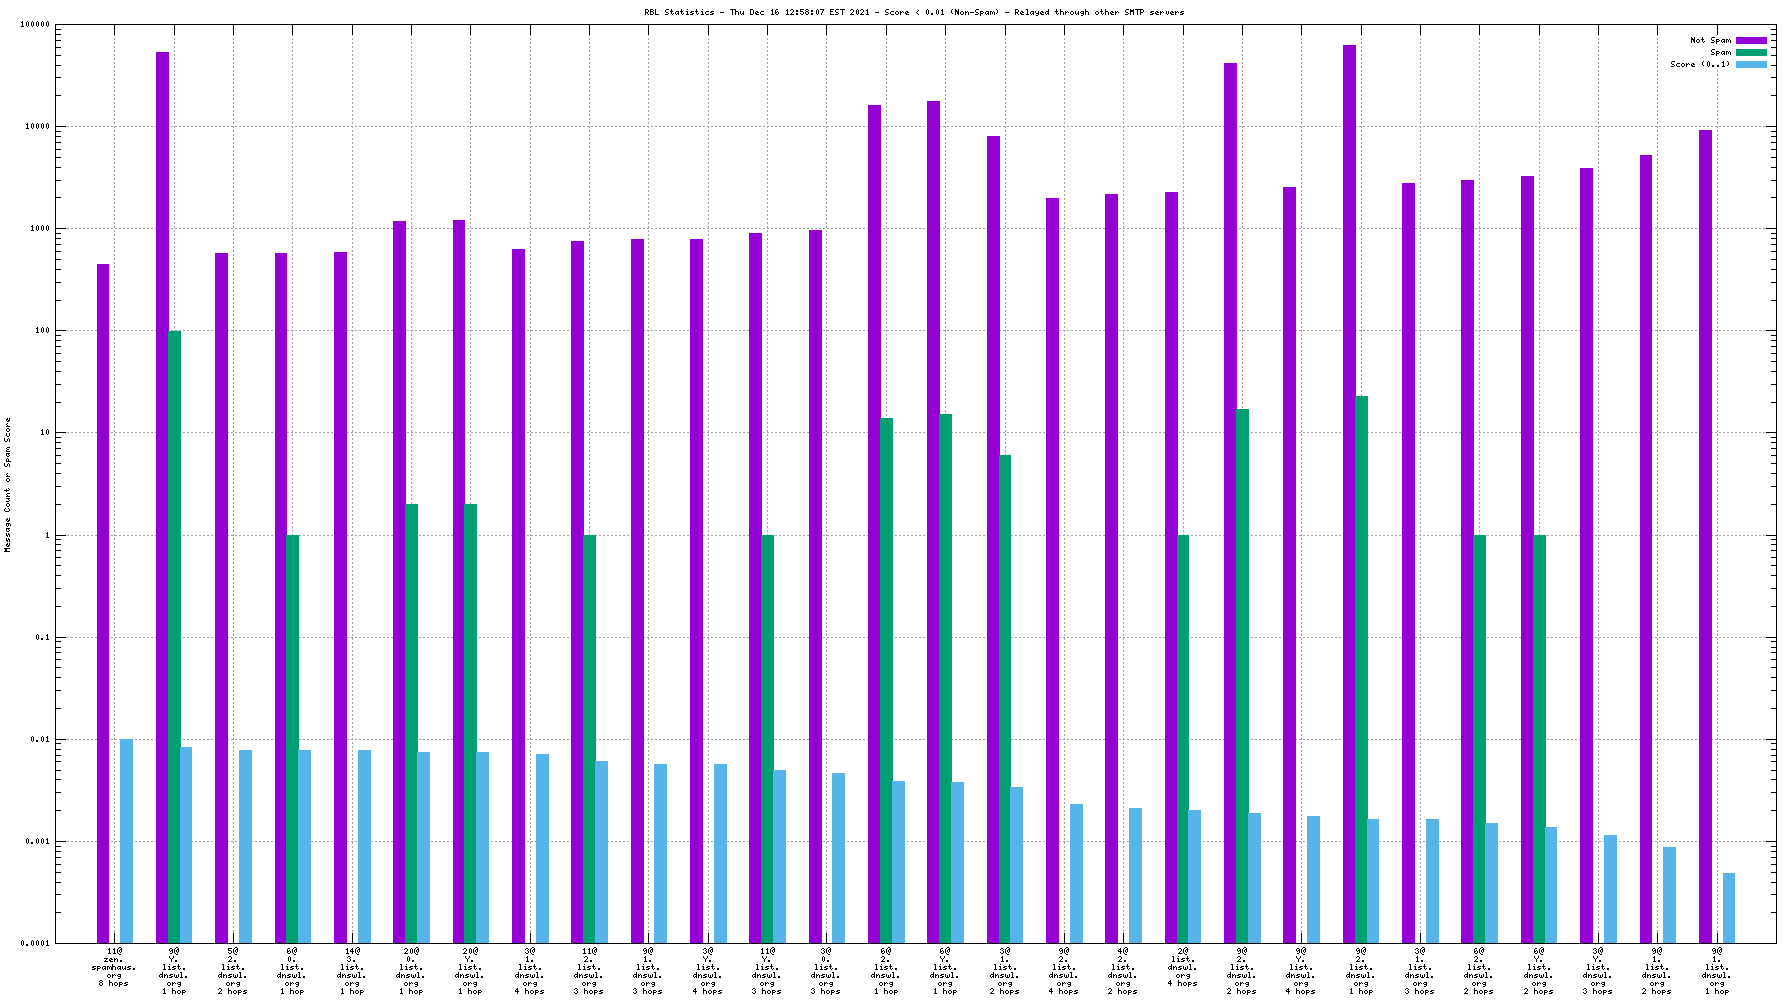This screenshot has width=1792, height=1008.
Task: Click the 100000 y-axis tick label
Action: tap(35, 25)
